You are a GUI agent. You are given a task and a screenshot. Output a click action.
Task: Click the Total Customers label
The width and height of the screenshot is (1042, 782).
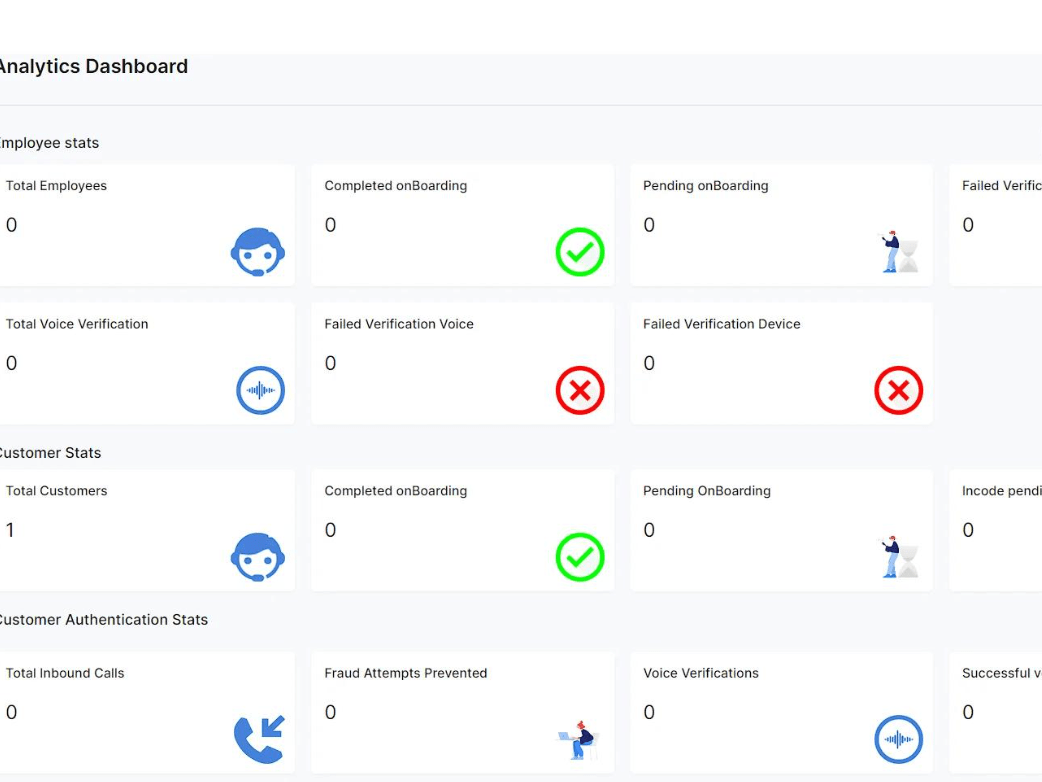(x=56, y=490)
